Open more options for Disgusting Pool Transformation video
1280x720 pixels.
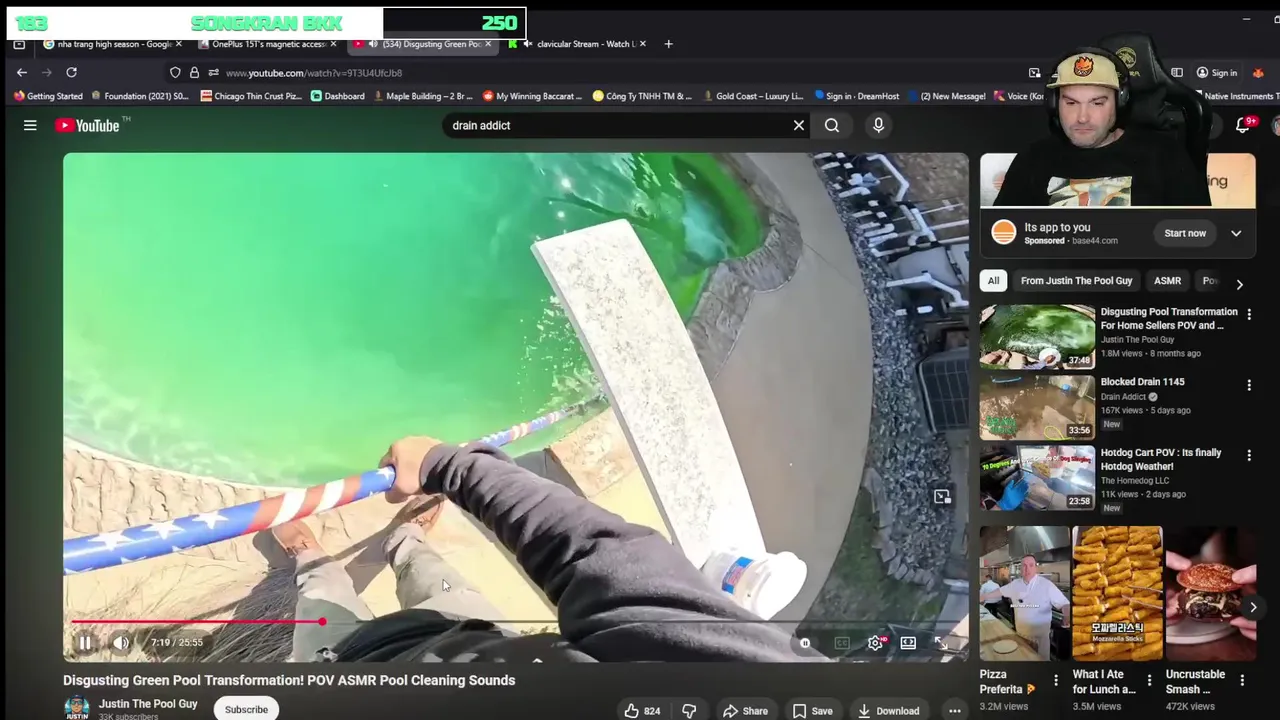coord(1248,314)
